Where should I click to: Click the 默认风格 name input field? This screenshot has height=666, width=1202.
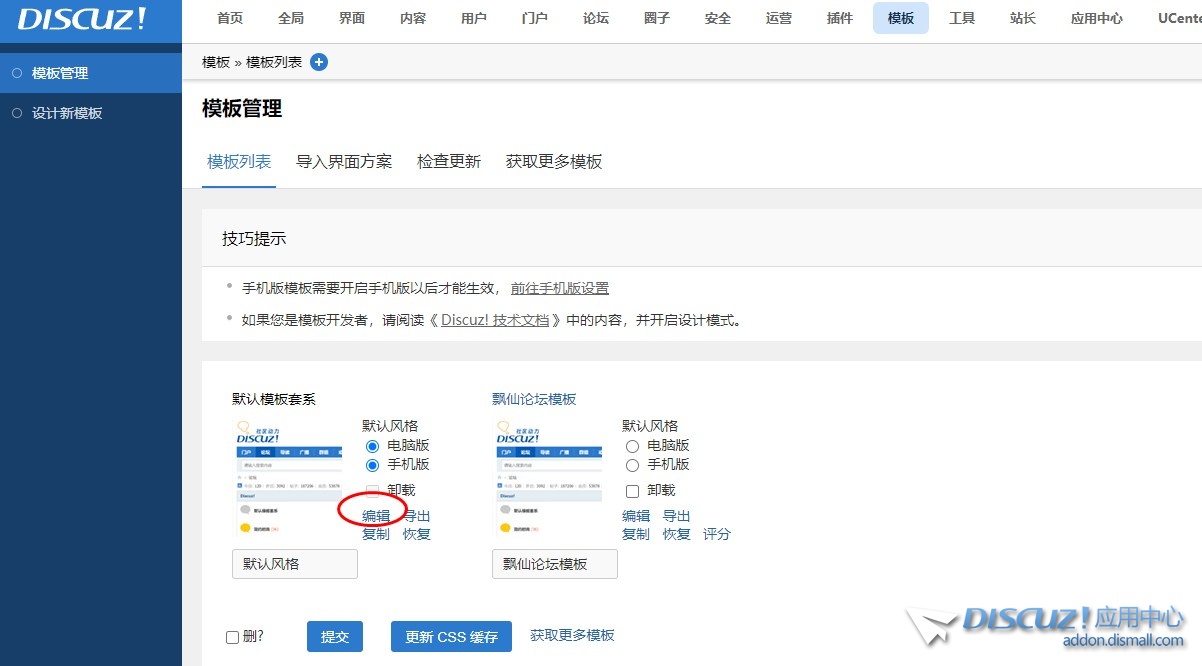click(x=295, y=564)
